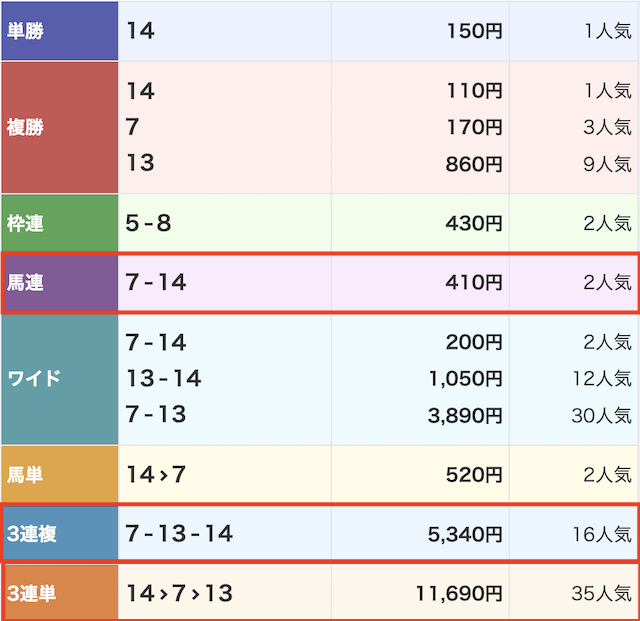
Task: Click the 410円 馬連 payout
Action: pos(474,283)
